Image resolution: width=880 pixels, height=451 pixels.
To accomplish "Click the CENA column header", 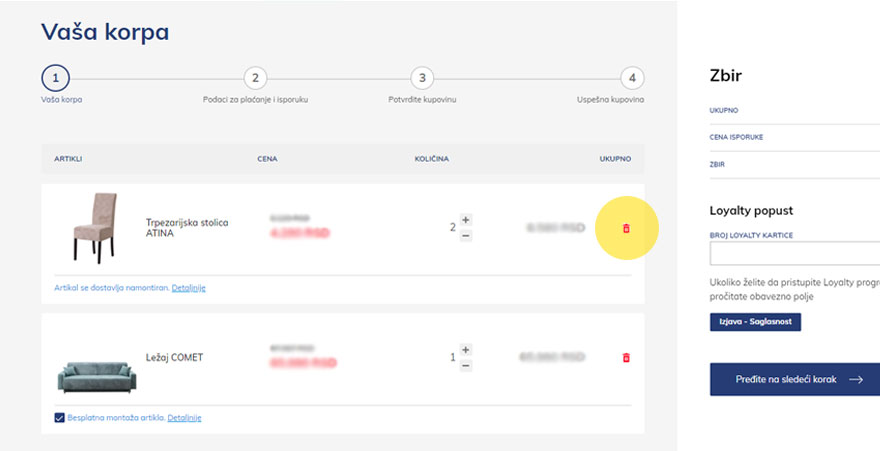I will click(267, 159).
